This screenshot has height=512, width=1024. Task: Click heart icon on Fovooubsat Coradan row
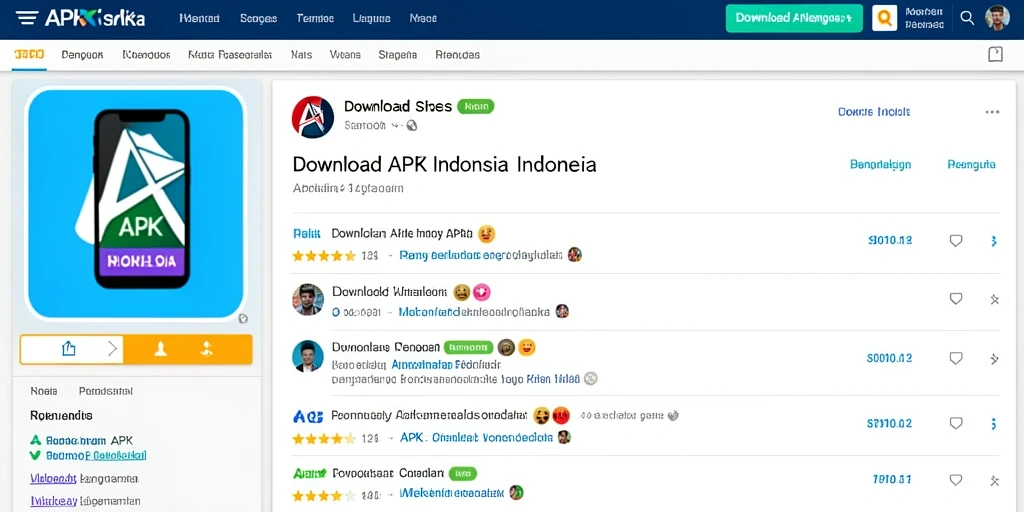955,480
